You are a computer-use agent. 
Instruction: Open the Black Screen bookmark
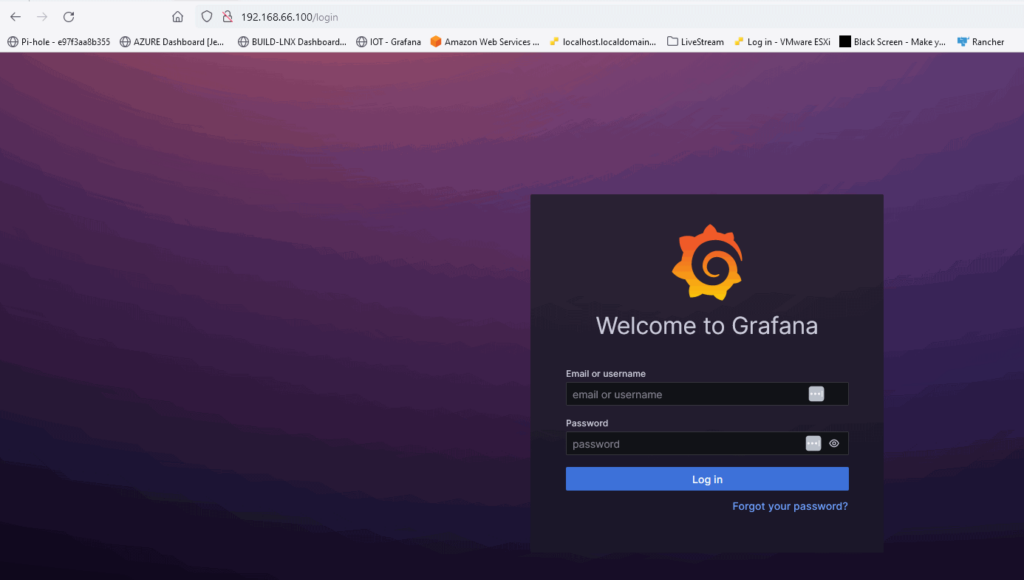point(892,42)
